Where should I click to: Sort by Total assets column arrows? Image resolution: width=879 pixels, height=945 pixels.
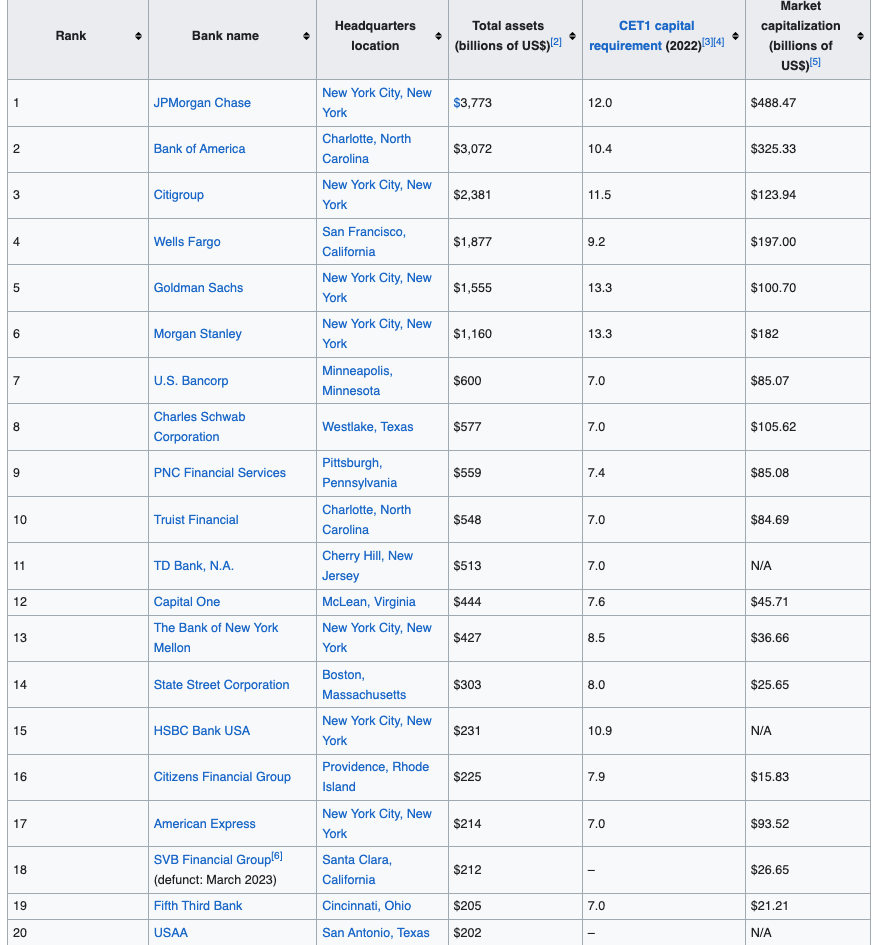pyautogui.click(x=572, y=36)
